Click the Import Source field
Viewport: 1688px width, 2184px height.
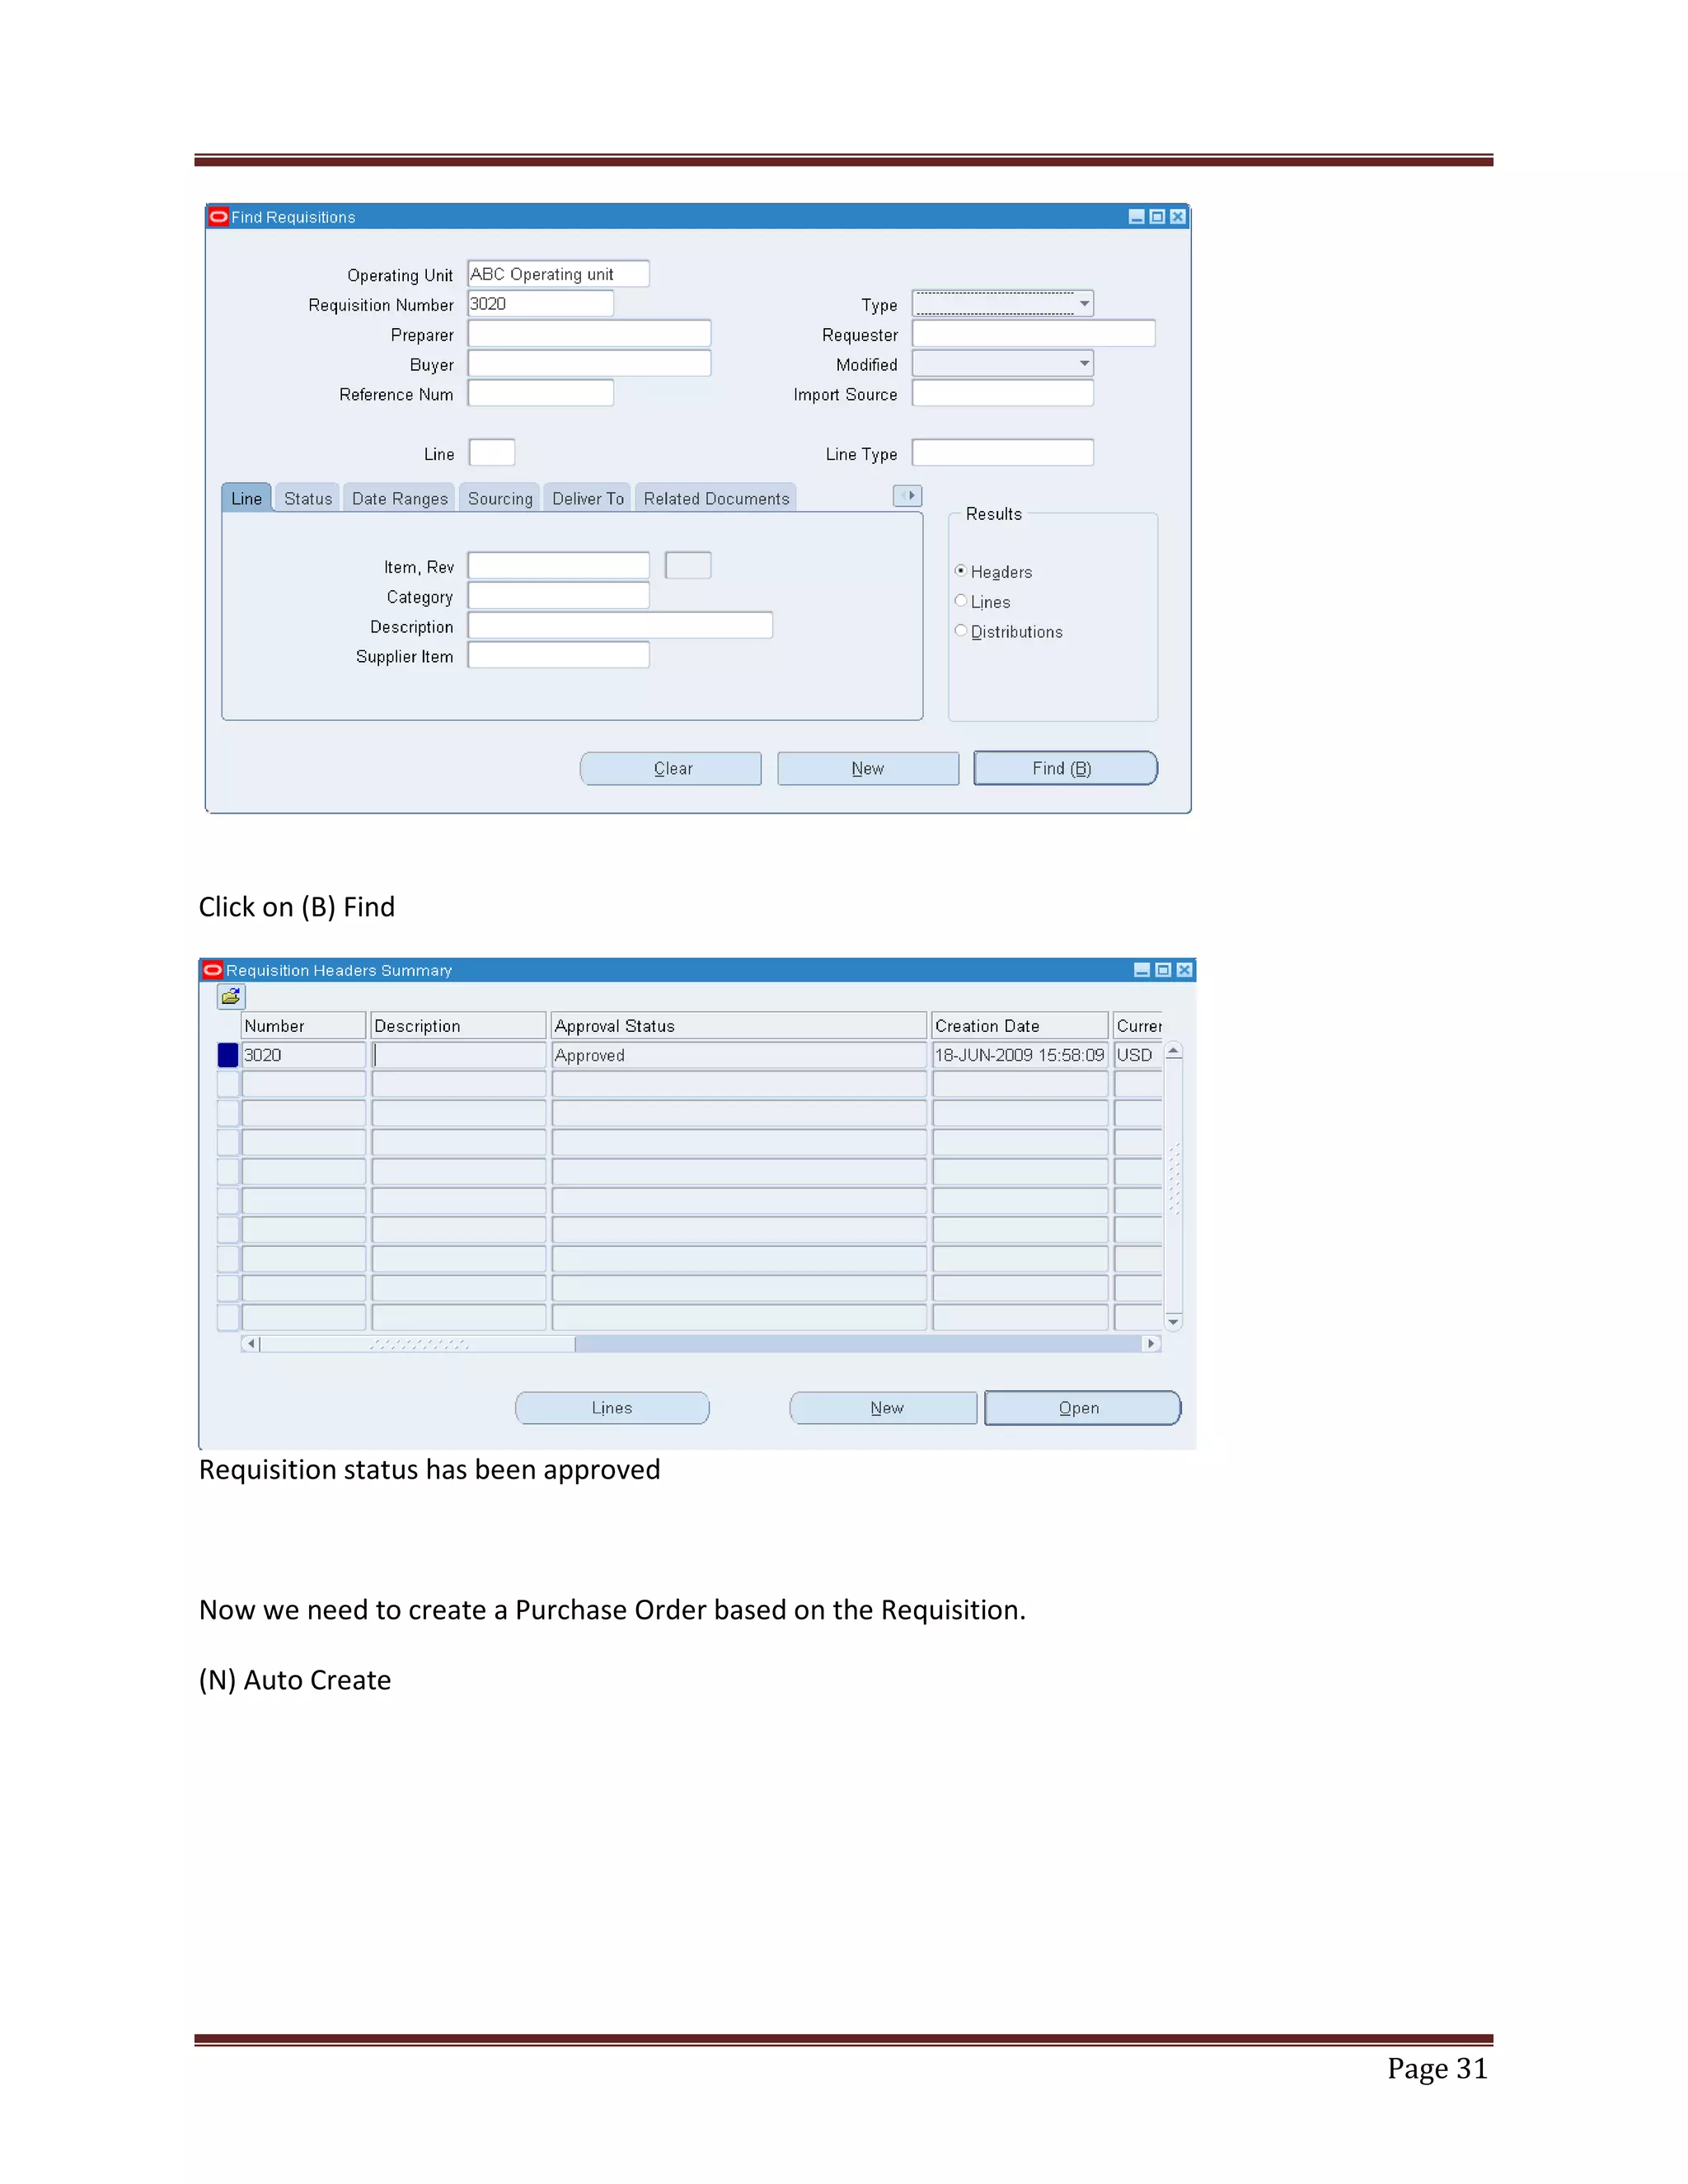coord(1003,393)
